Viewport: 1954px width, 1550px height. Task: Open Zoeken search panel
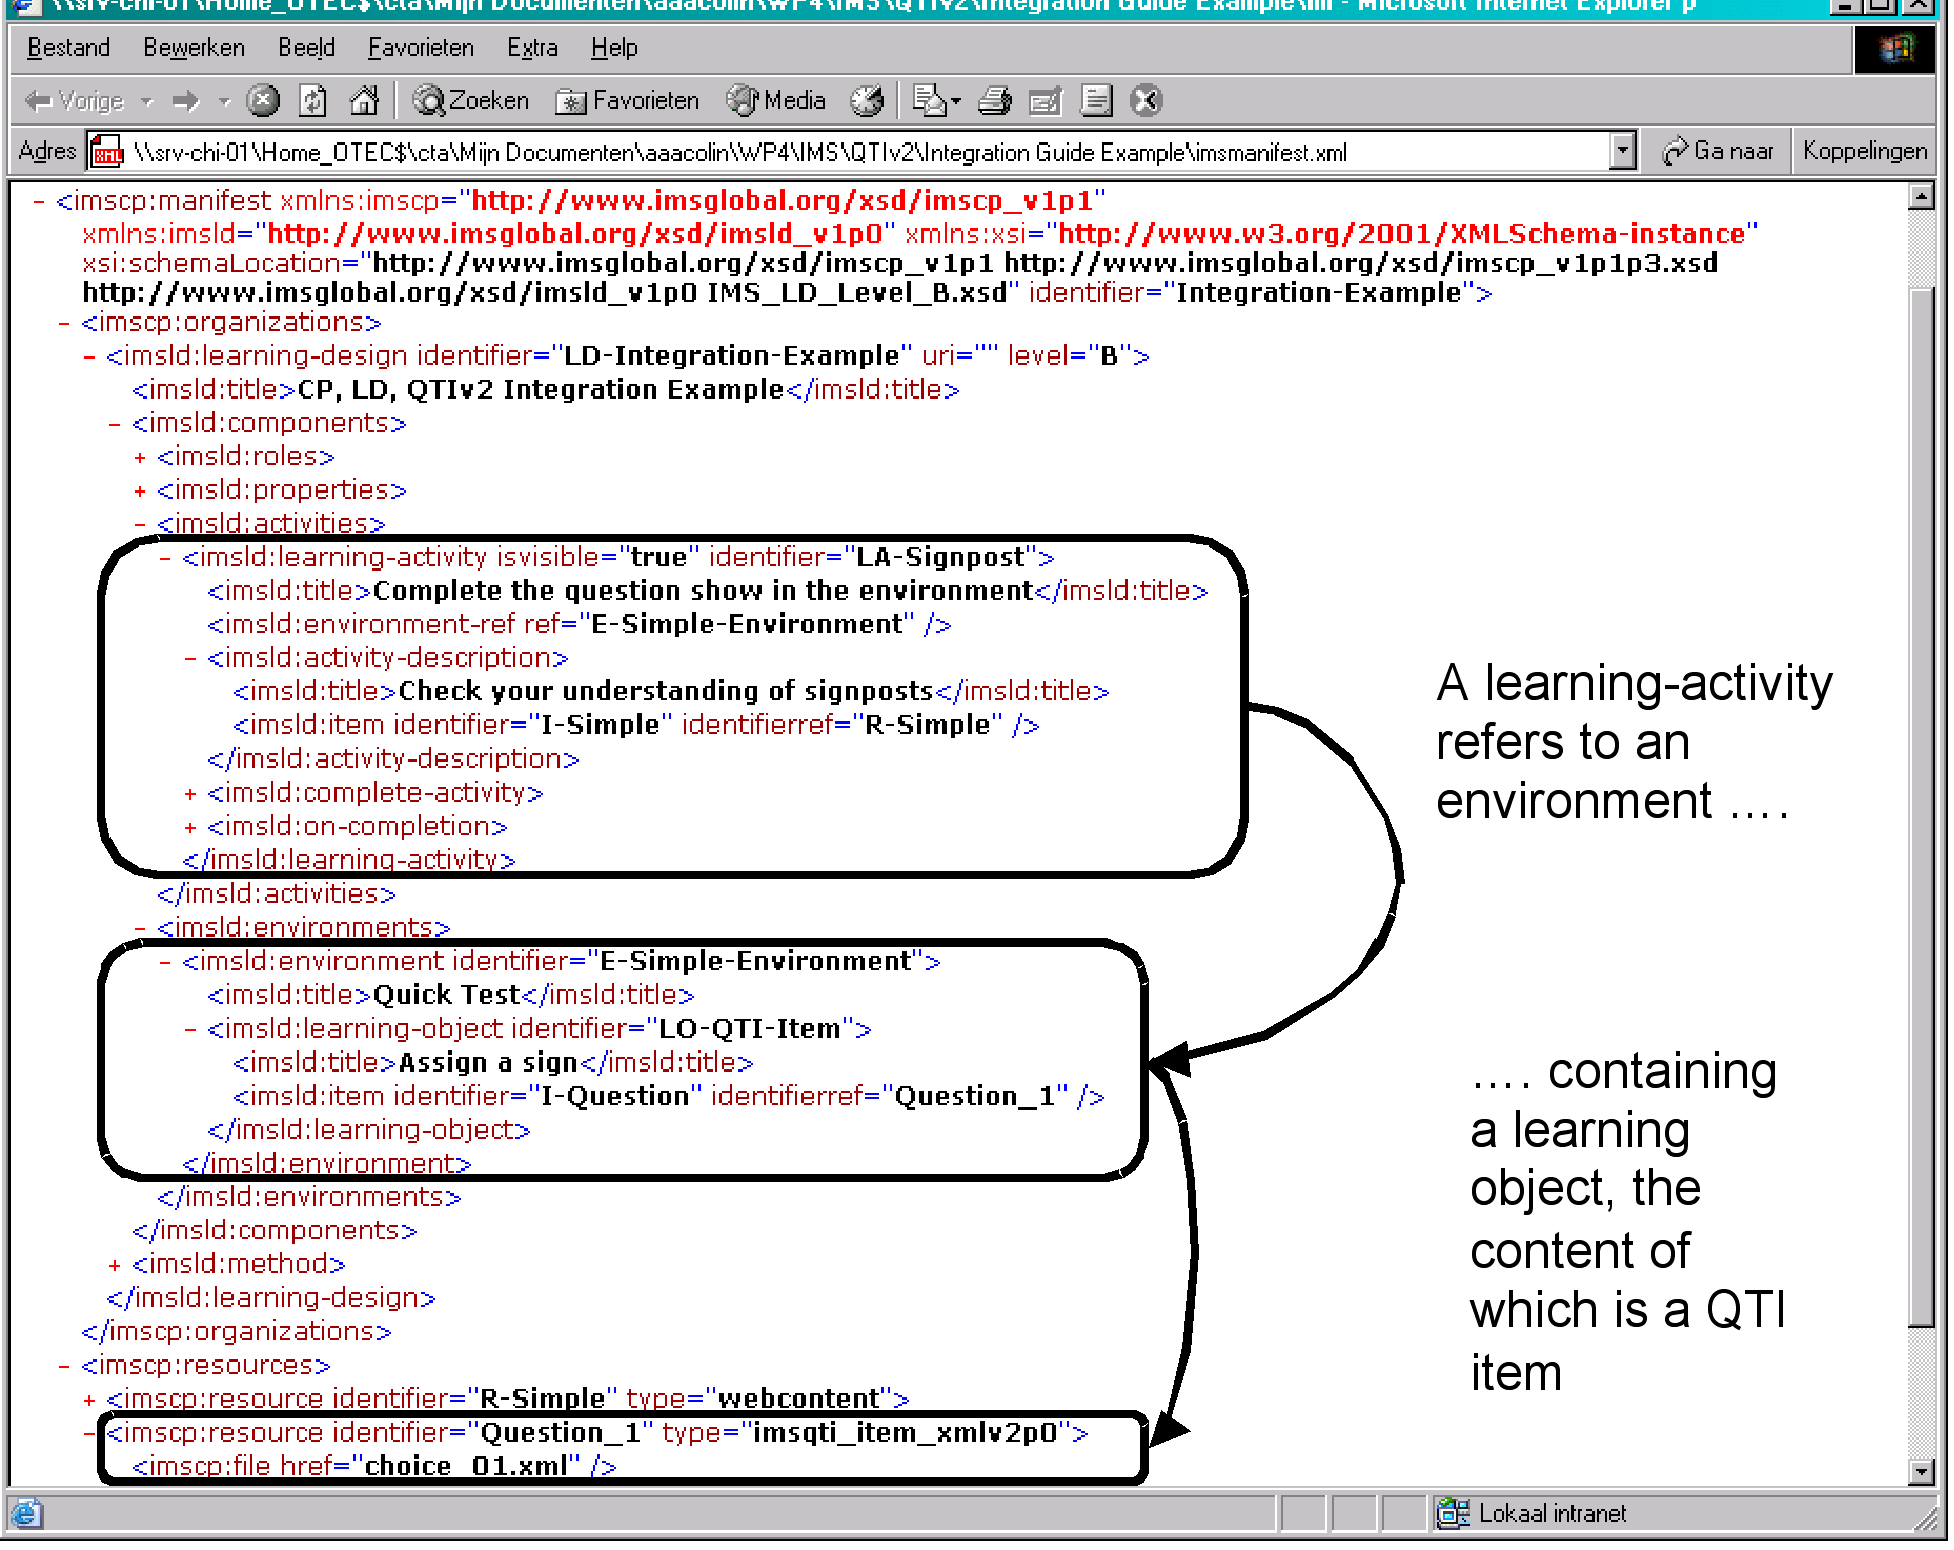coord(471,101)
